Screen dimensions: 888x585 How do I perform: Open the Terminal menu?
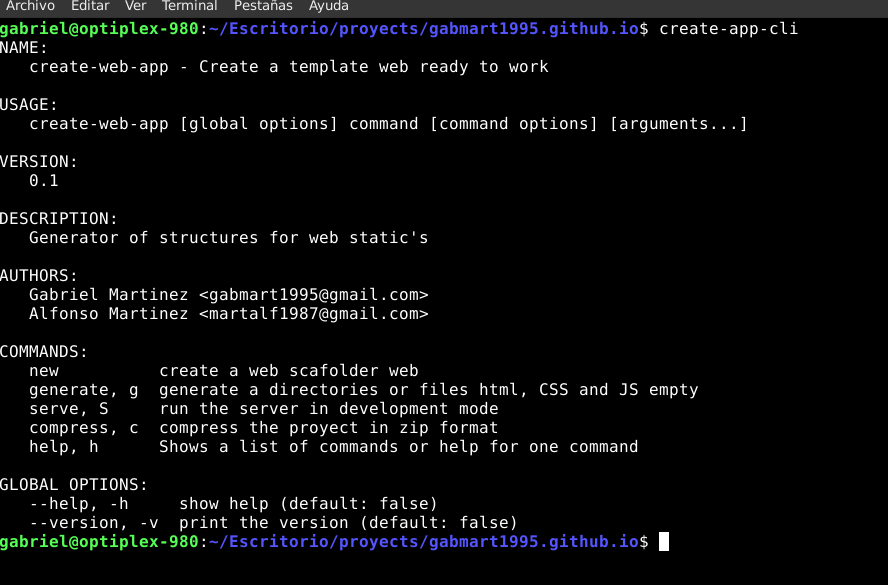(x=189, y=6)
